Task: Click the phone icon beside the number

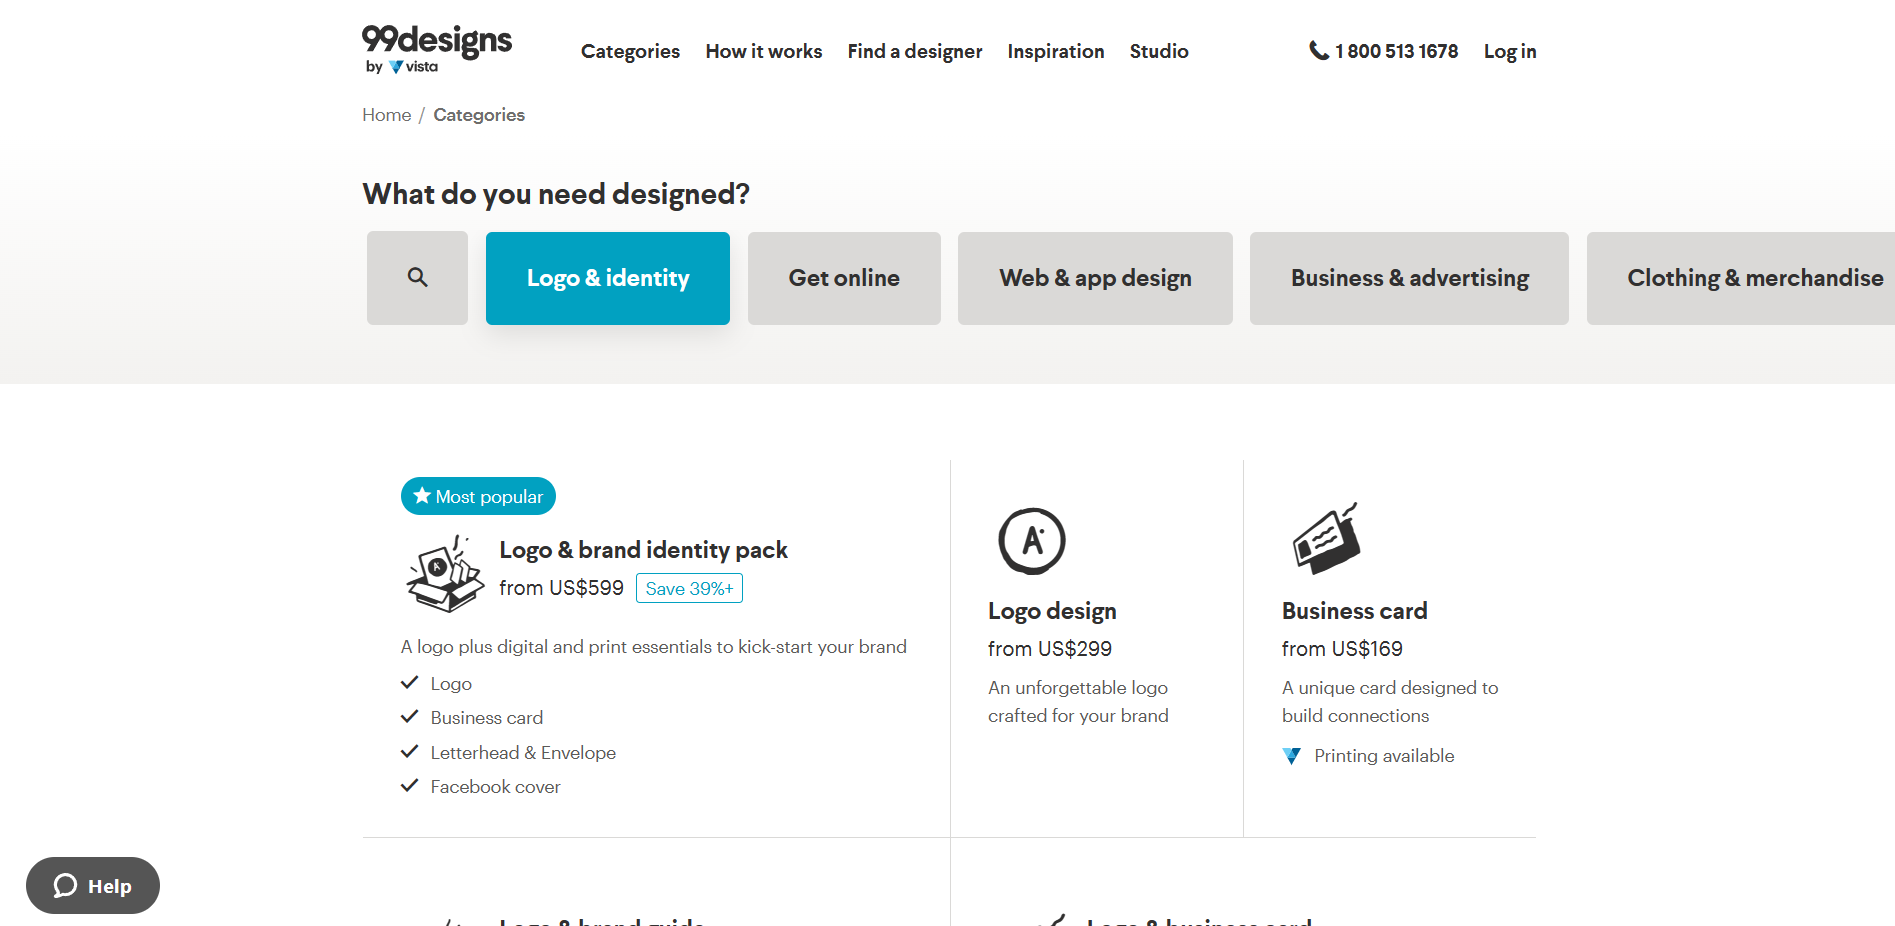Action: coord(1319,50)
